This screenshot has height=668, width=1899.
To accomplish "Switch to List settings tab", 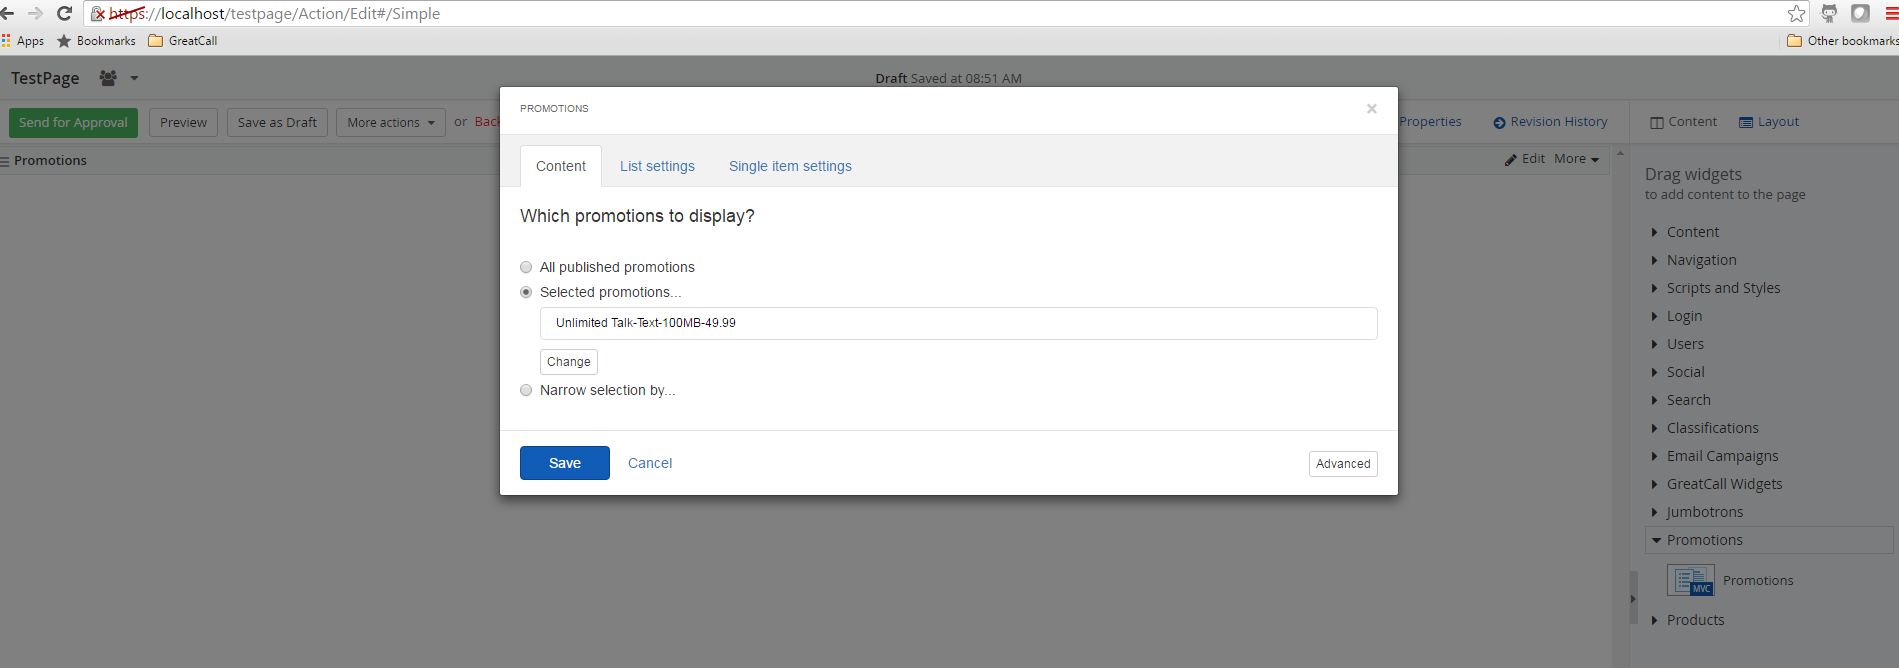I will 657,166.
